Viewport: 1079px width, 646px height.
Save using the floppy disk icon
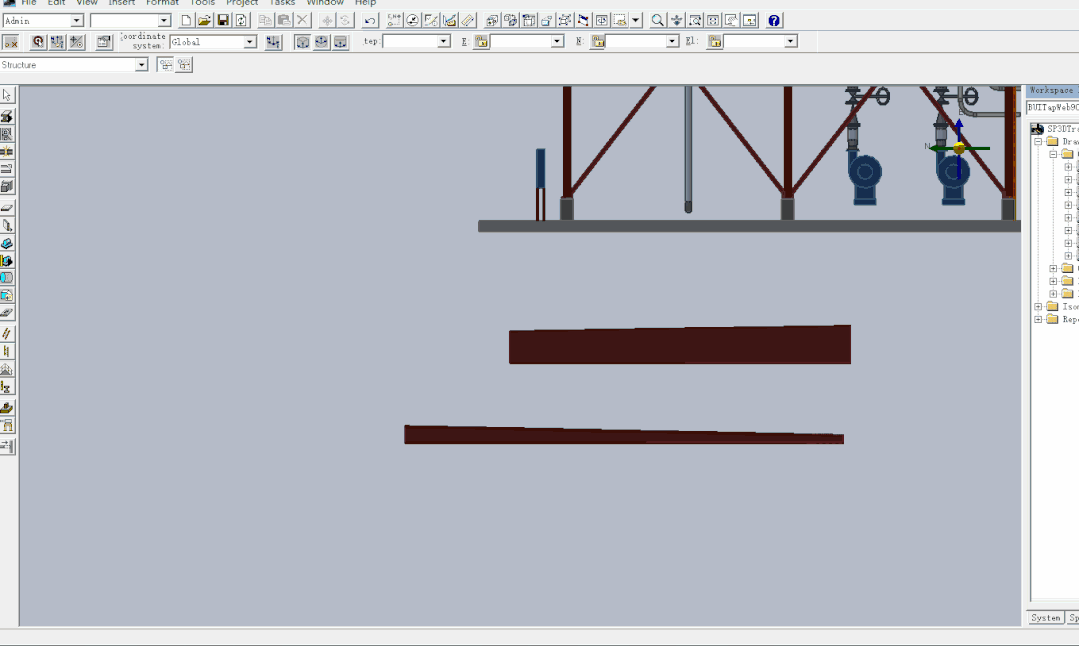coord(223,21)
